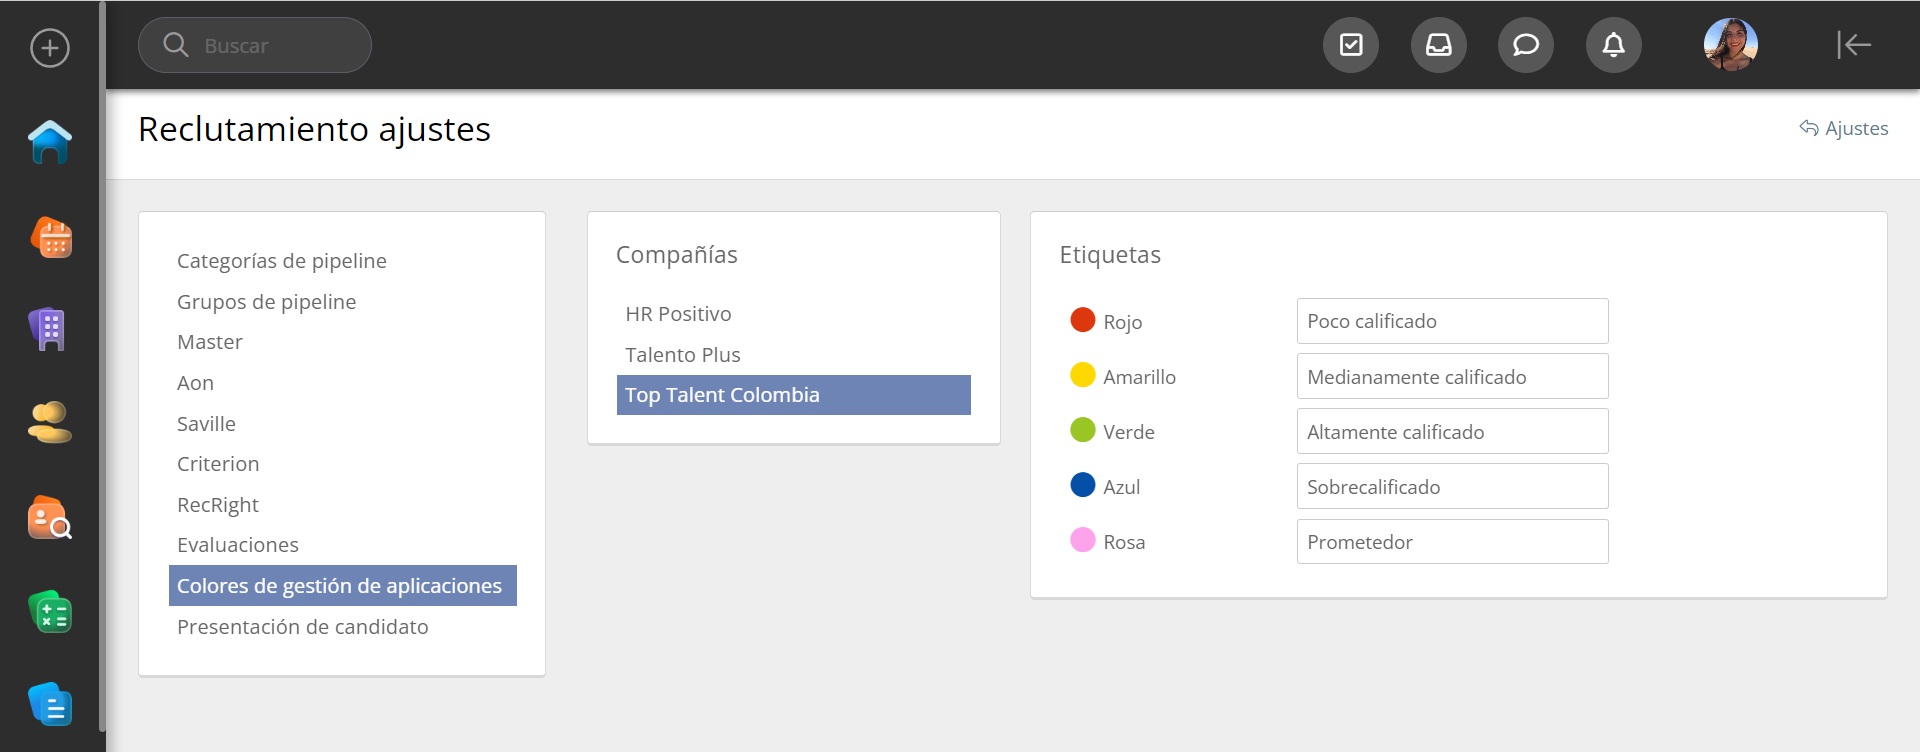1920x752 pixels.
Task: Go back via the Ajustes link
Action: [x=1844, y=128]
